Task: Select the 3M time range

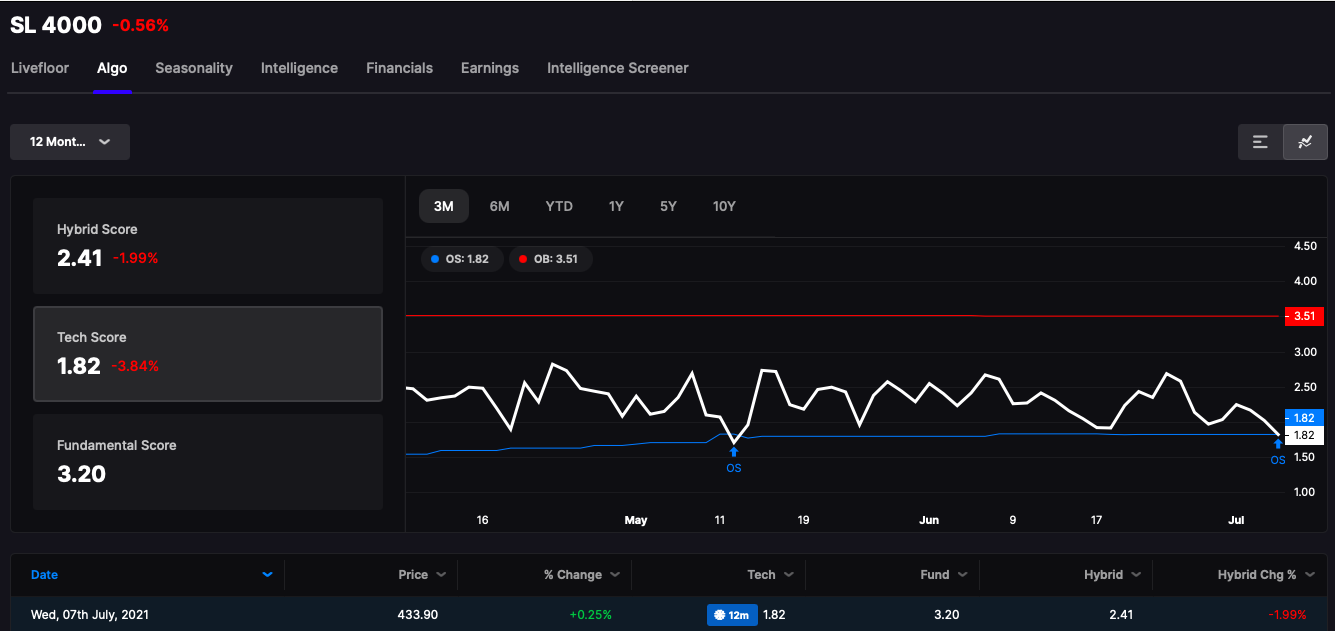Action: click(x=444, y=206)
